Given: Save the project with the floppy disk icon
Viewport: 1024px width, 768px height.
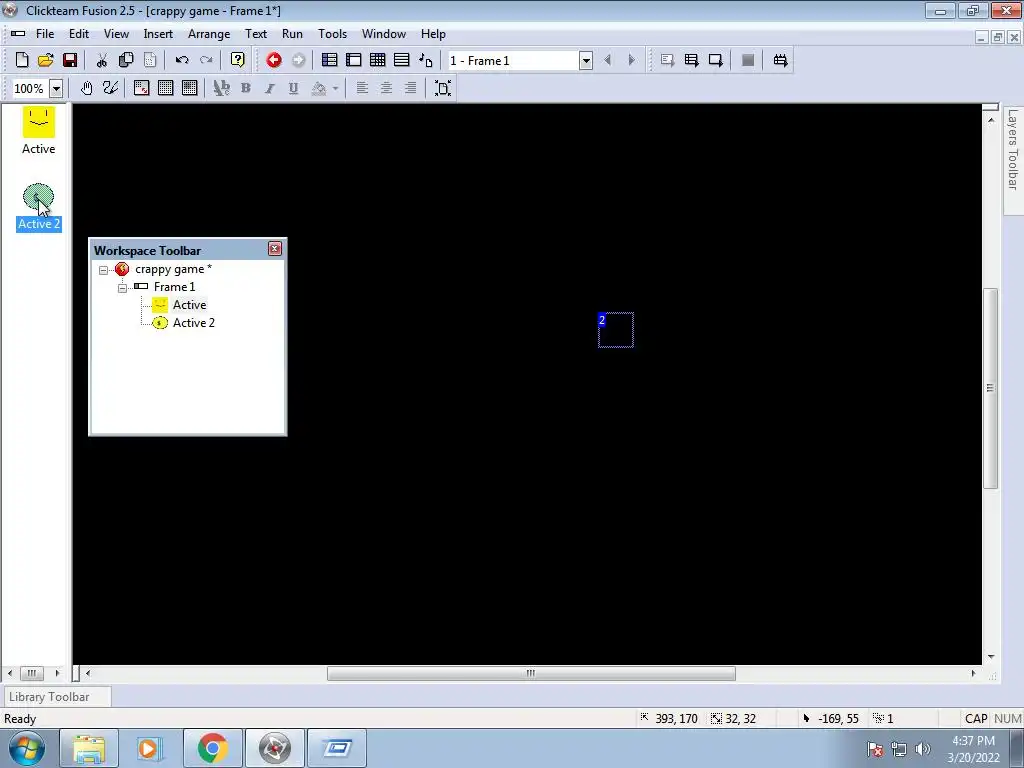Looking at the screenshot, I should 70,60.
